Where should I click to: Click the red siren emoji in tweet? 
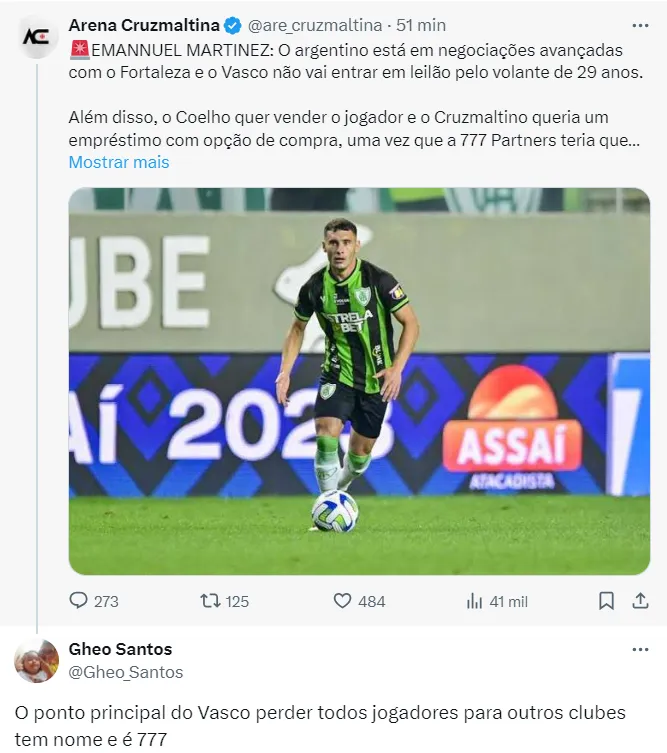(79, 49)
